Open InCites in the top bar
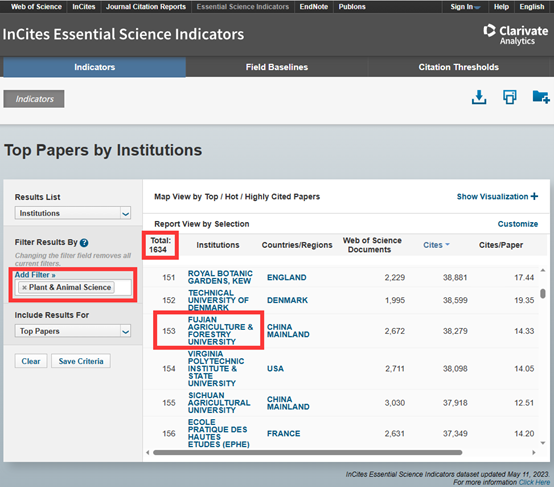Image resolution: width=554 pixels, height=487 pixels. [x=84, y=7]
